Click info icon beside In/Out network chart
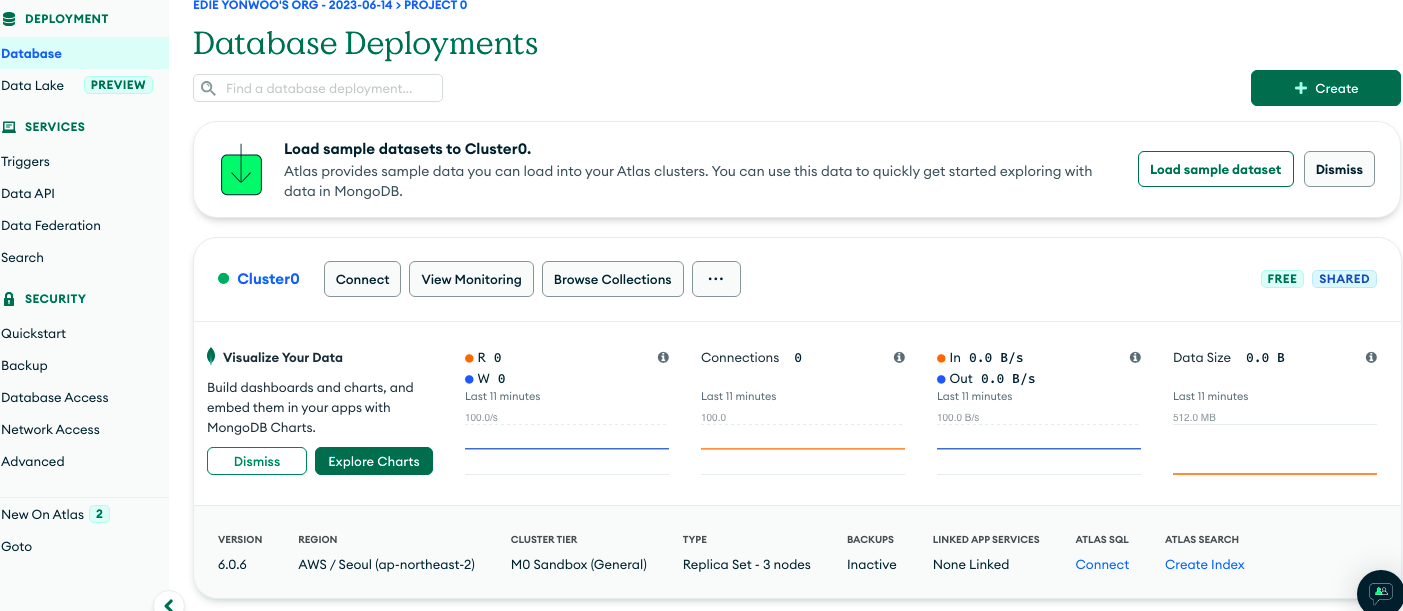 1135,357
